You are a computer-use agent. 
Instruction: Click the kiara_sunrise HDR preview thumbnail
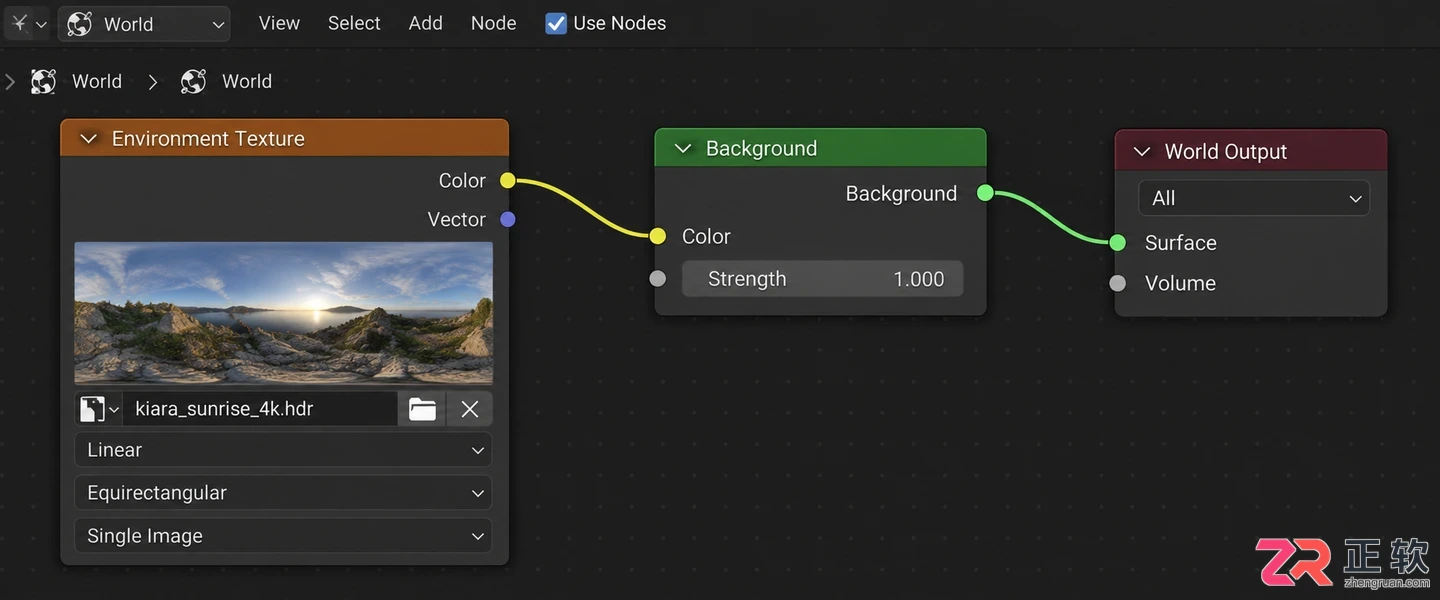[x=284, y=313]
